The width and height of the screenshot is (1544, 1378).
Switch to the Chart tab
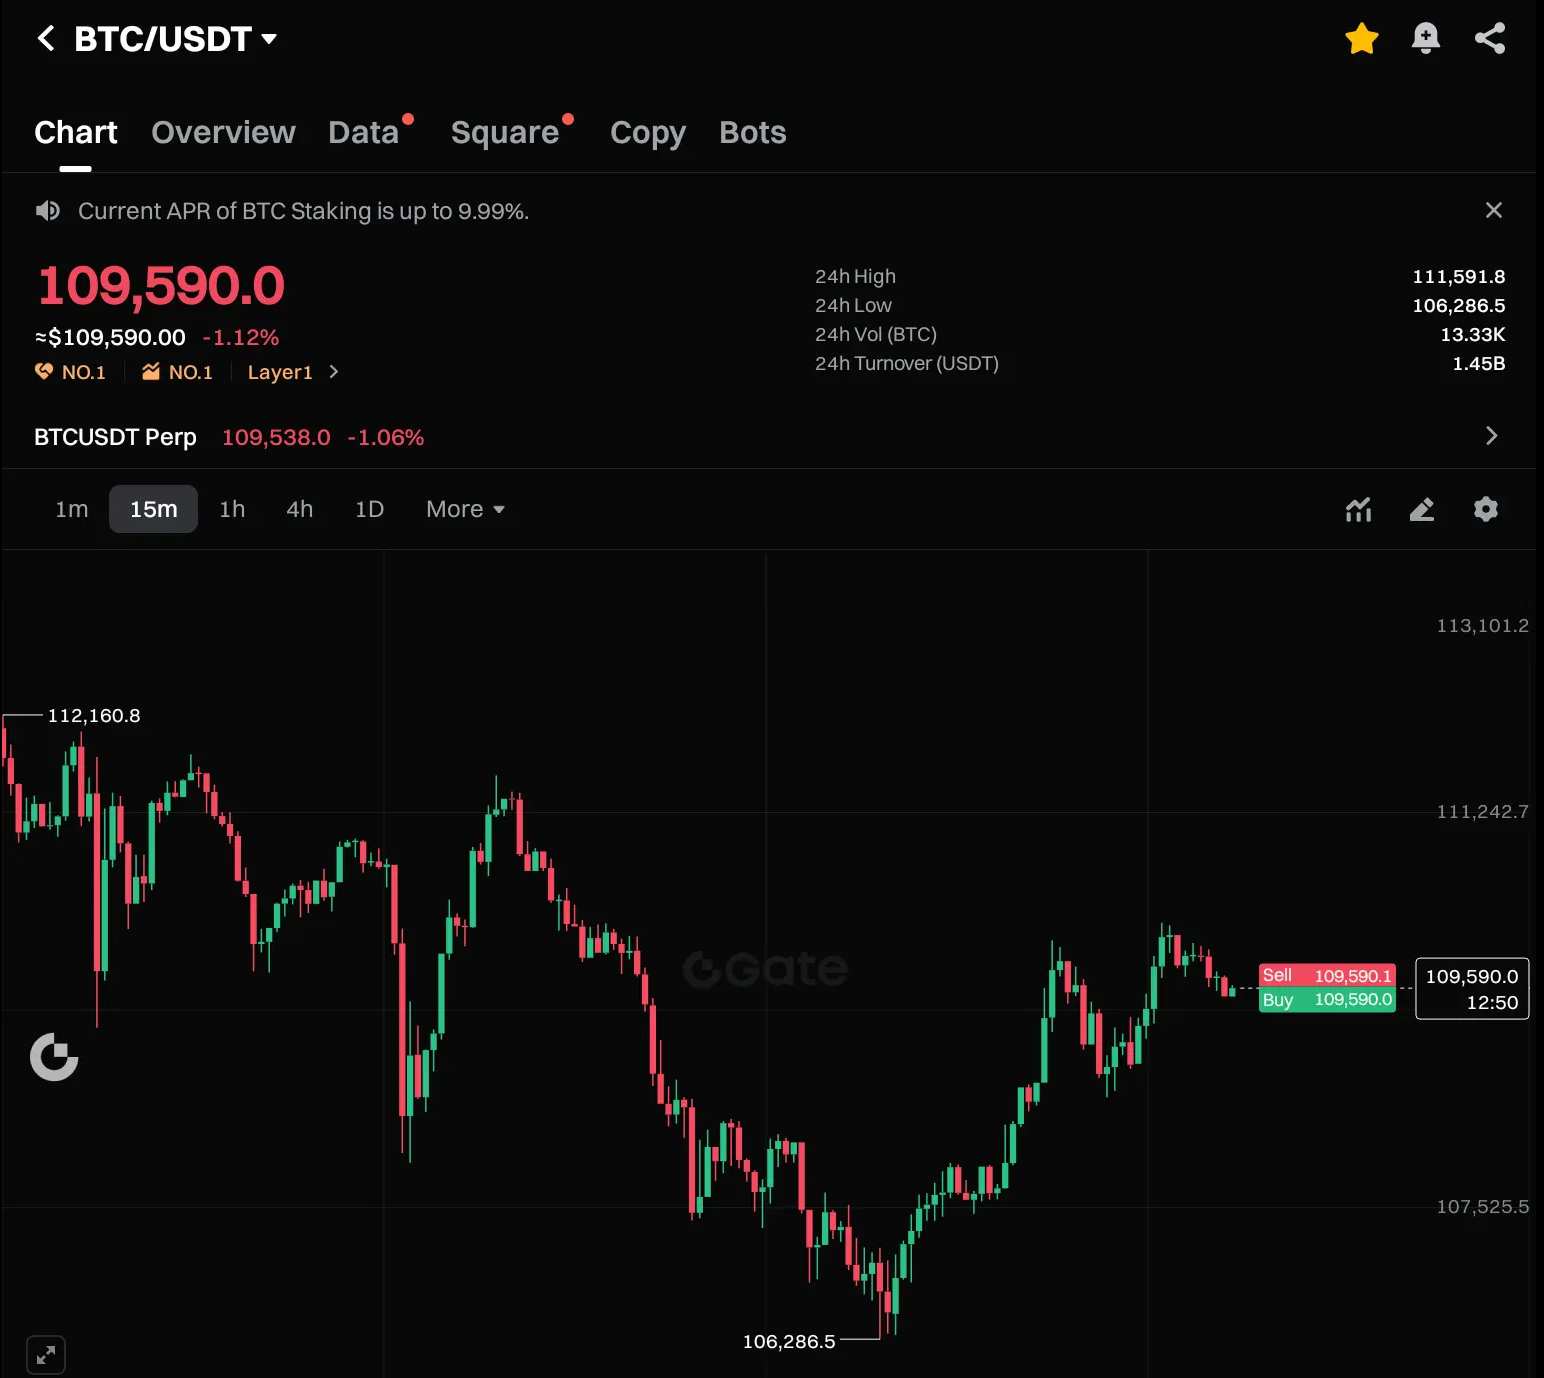[76, 132]
